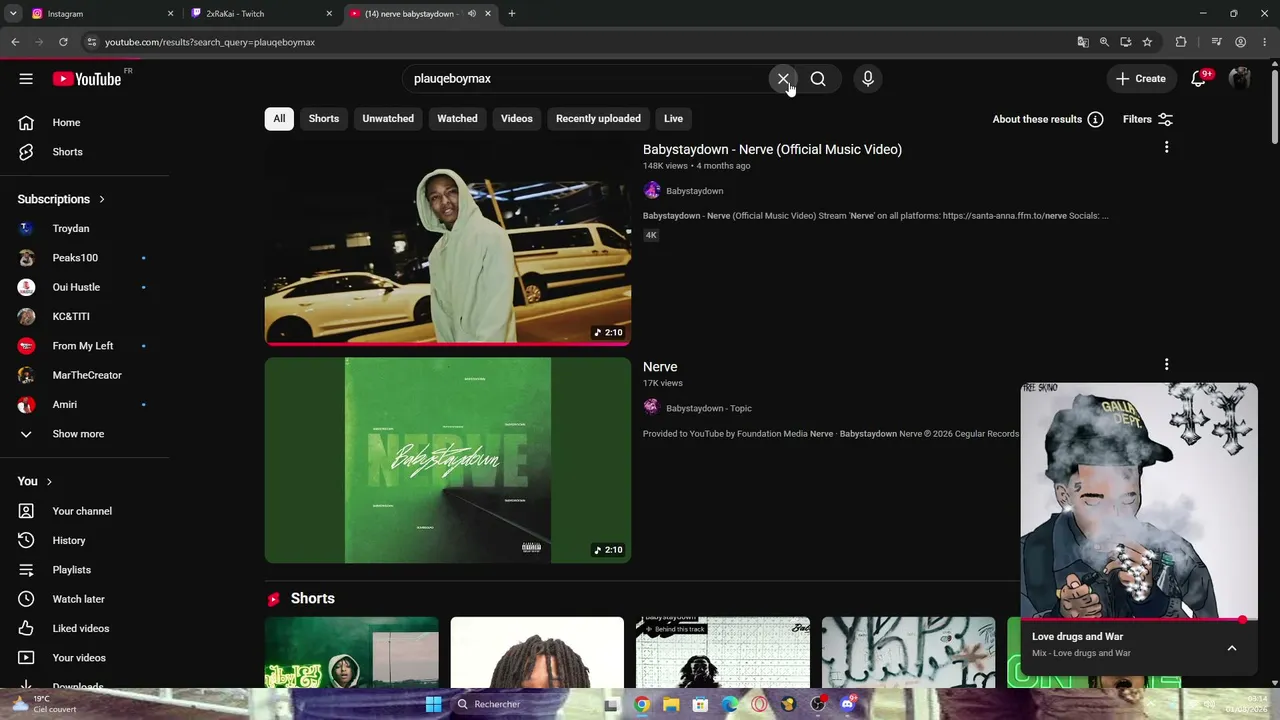Open more options for Nerve Official Music Video
Image resolution: width=1280 pixels, height=720 pixels.
1166,148
